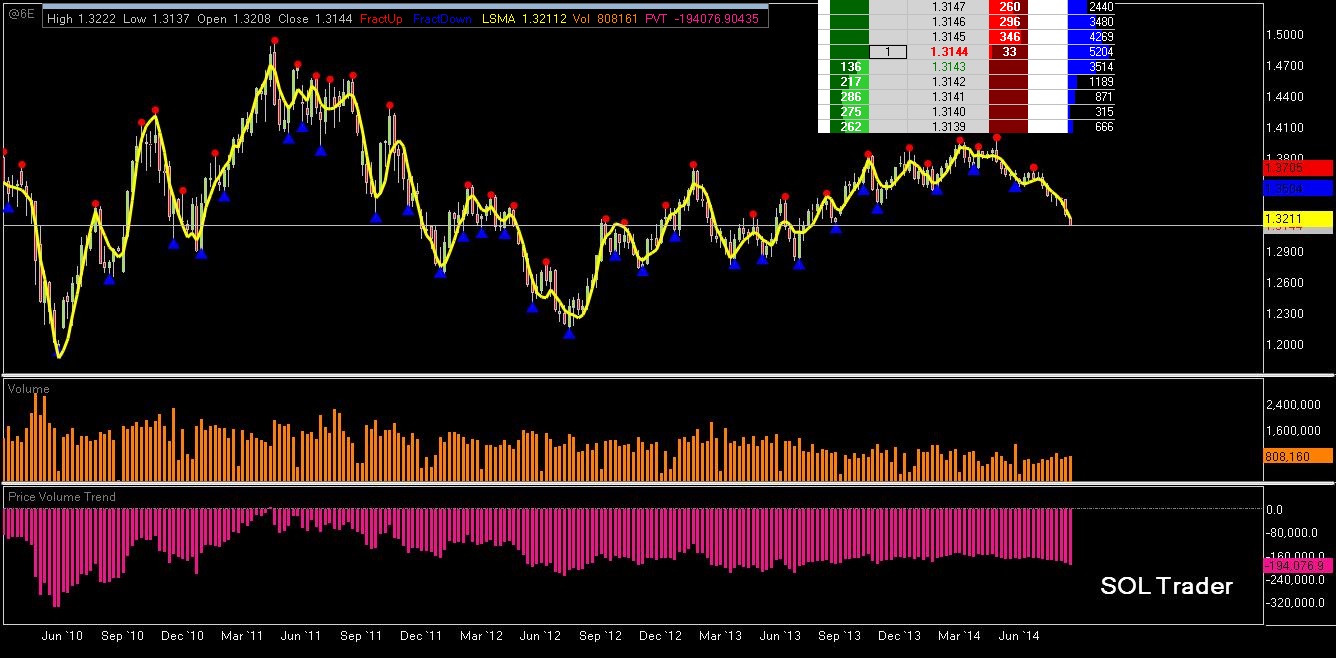Screen dimensions: 1336x658
Task: Click the volume profile value 4269
Action: coord(1100,36)
